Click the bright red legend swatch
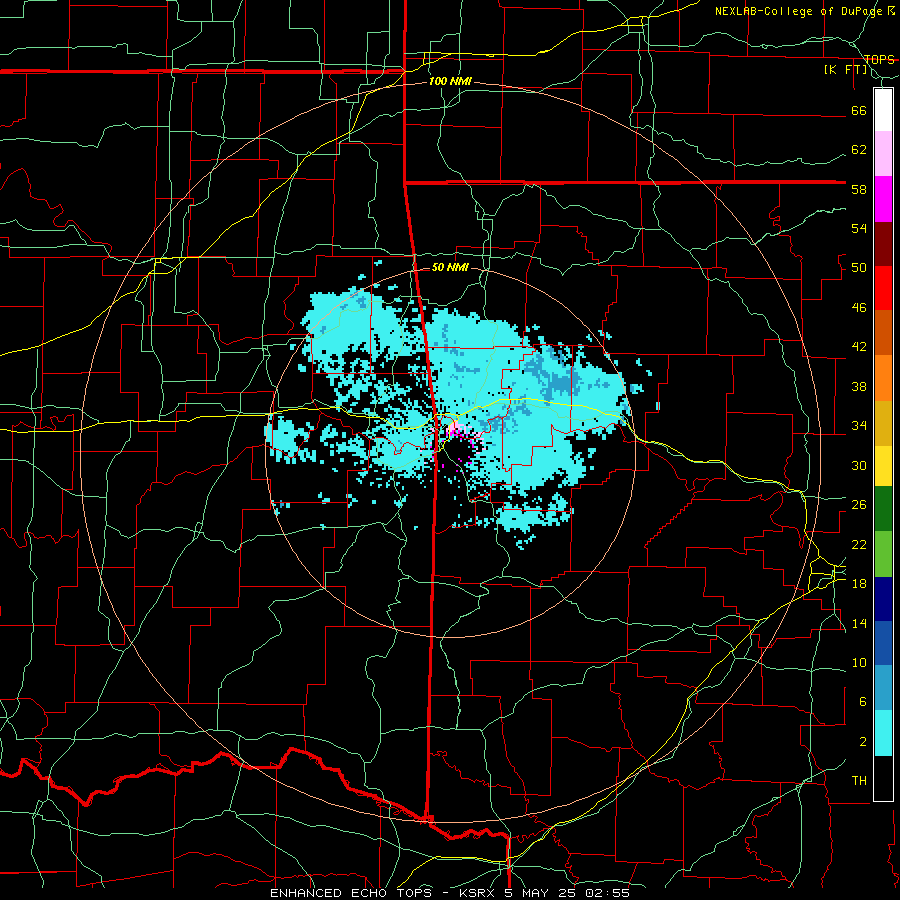 pos(883,288)
